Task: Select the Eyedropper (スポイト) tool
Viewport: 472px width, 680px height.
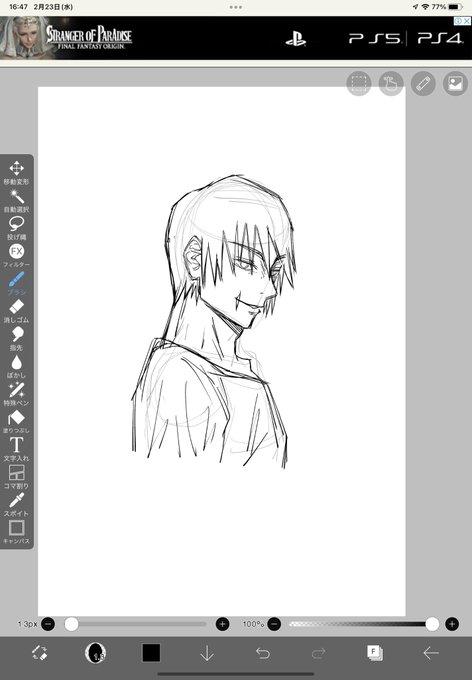Action: pyautogui.click(x=16, y=504)
